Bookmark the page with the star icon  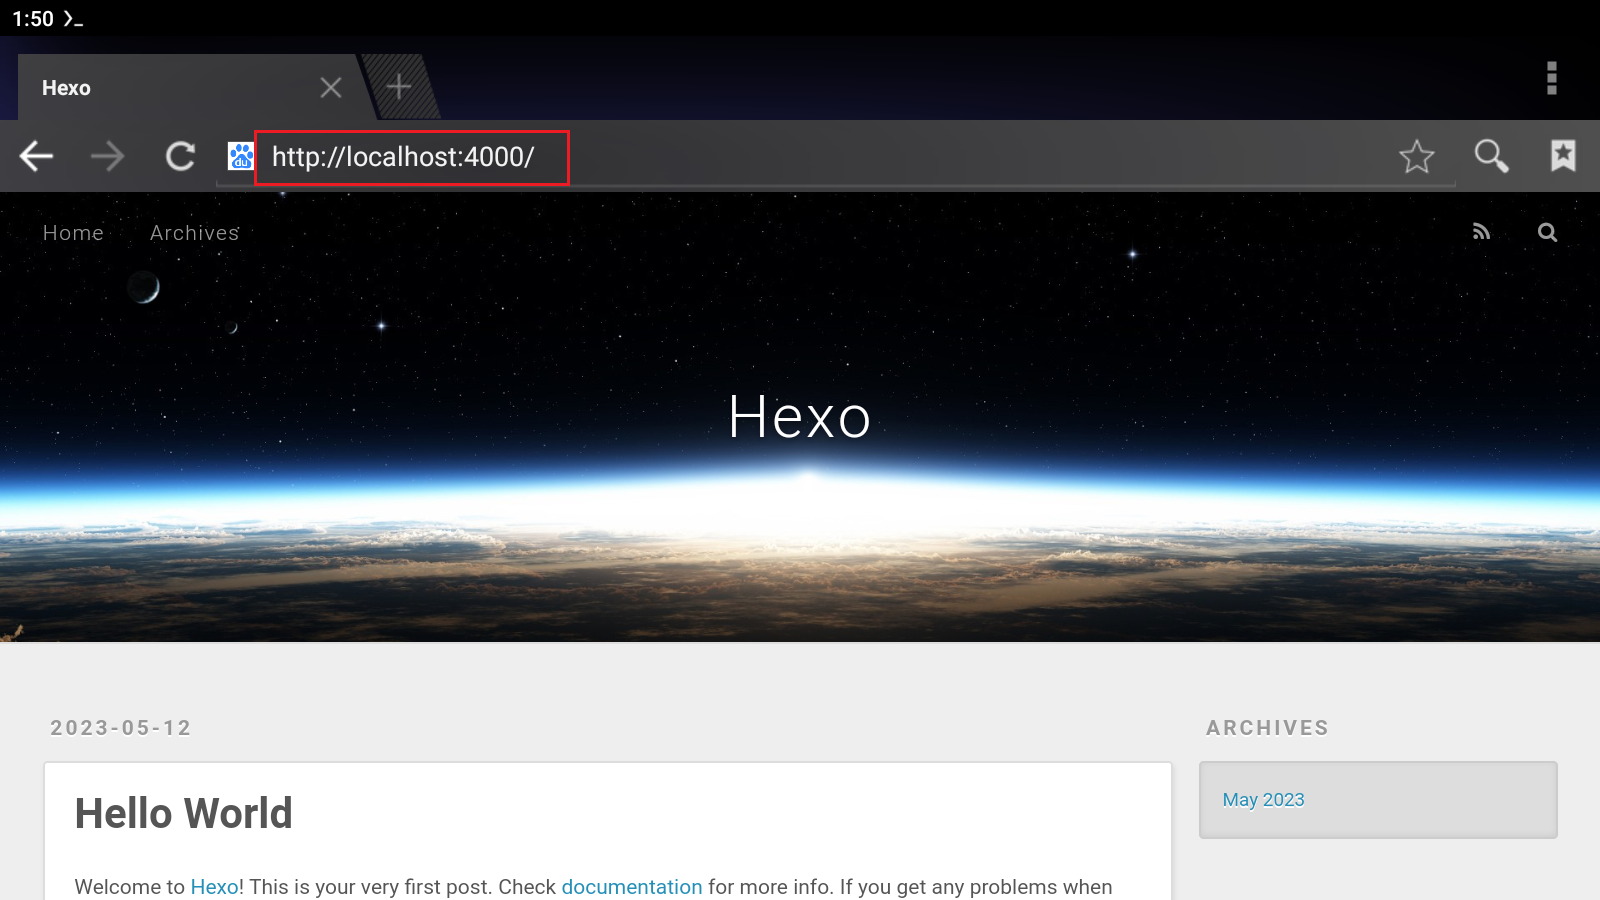[1416, 156]
